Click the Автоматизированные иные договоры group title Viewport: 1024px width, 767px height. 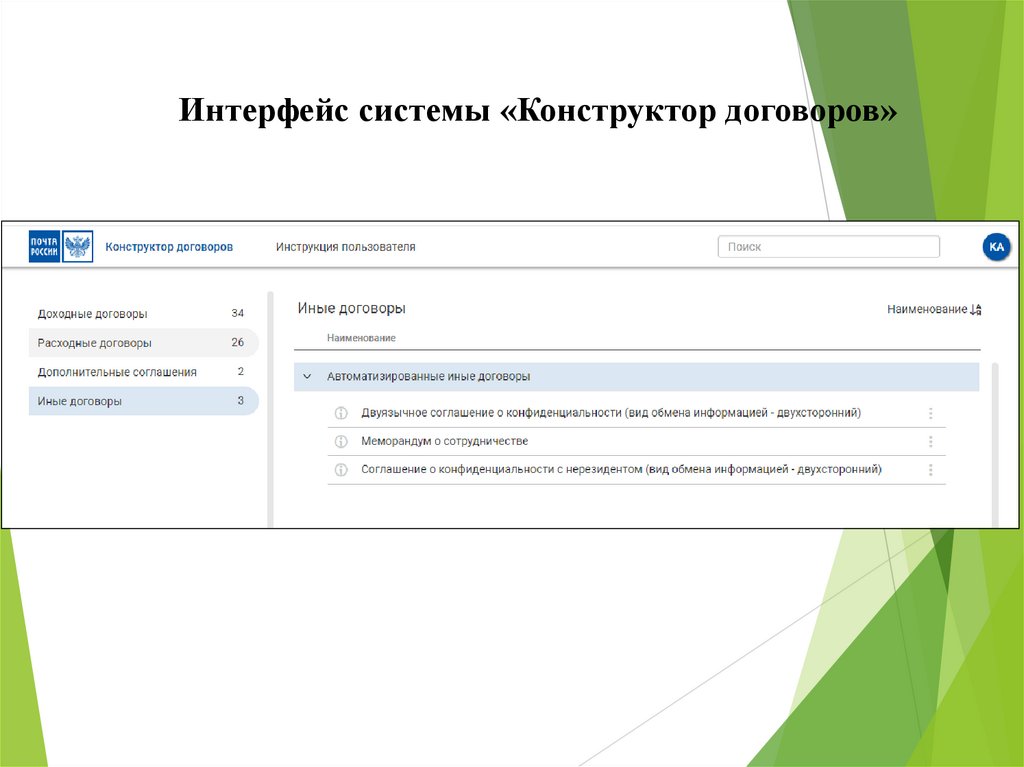428,376
